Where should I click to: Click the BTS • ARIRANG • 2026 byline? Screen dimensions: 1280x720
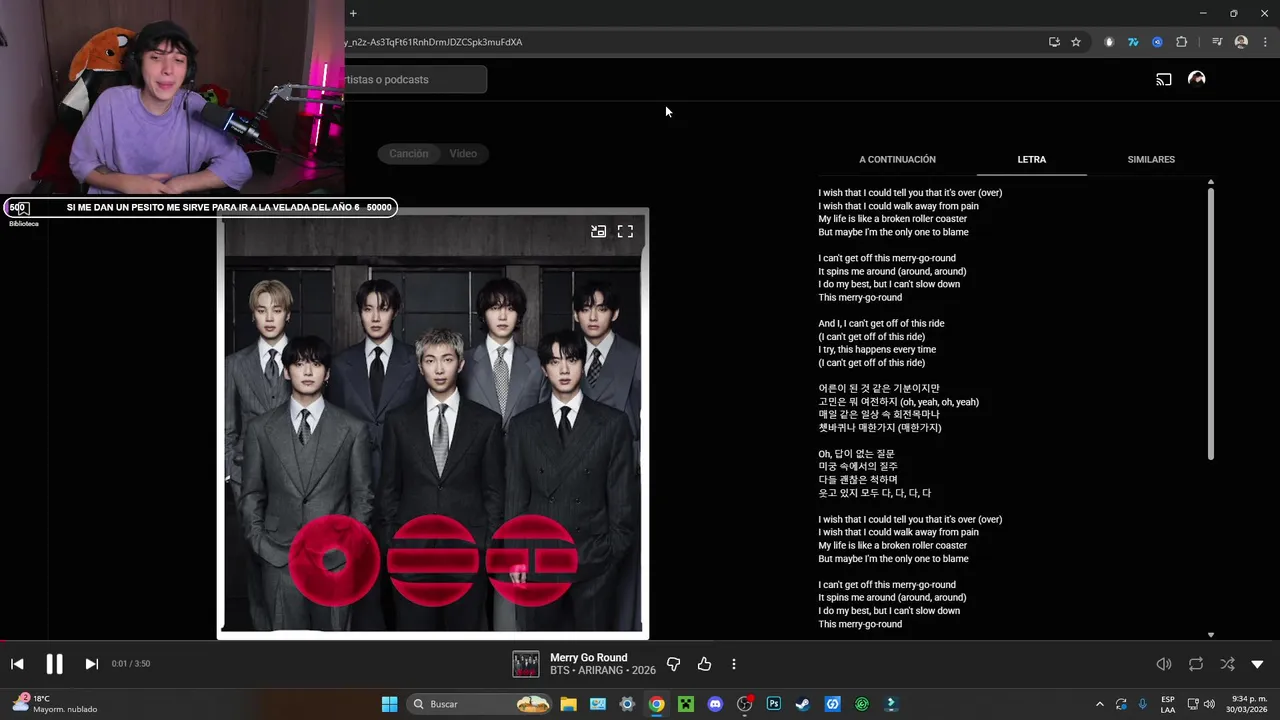[x=603, y=671]
